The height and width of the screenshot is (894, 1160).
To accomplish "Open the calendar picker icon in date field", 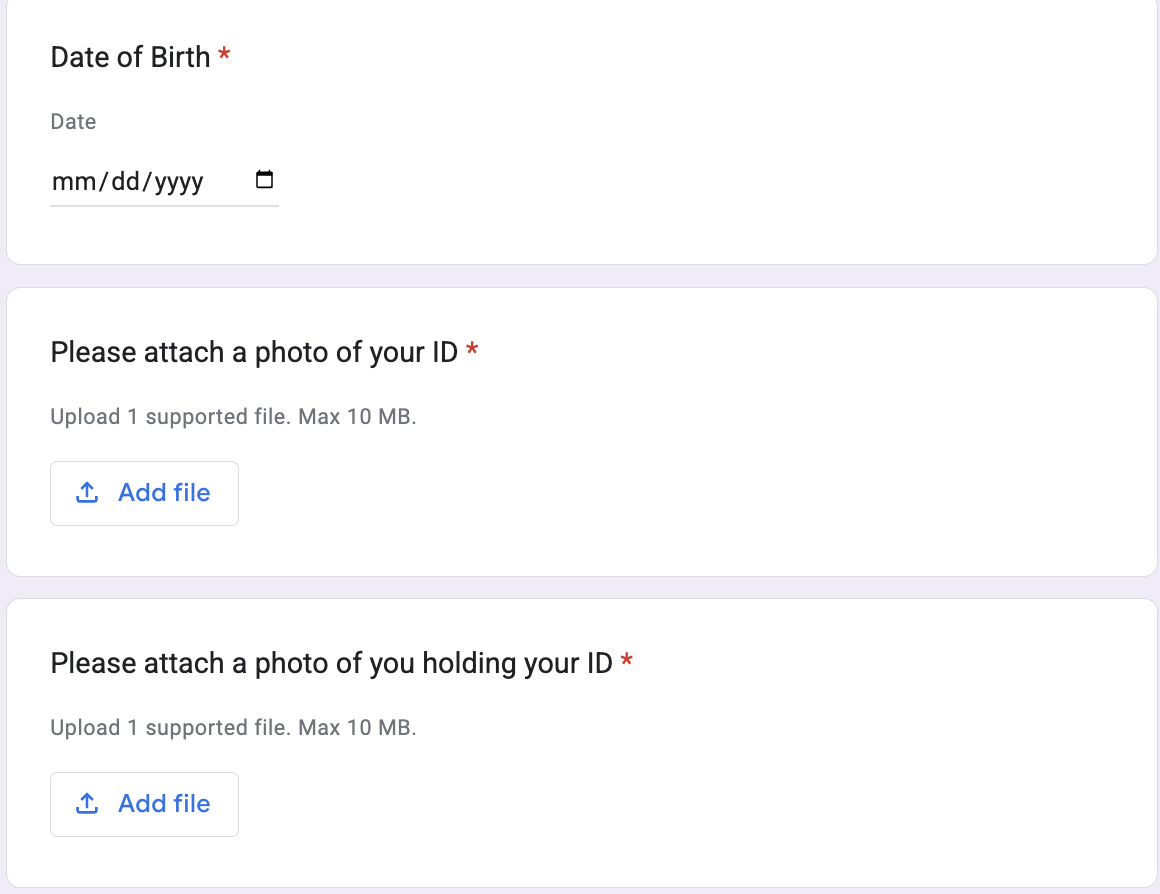I will [264, 179].
